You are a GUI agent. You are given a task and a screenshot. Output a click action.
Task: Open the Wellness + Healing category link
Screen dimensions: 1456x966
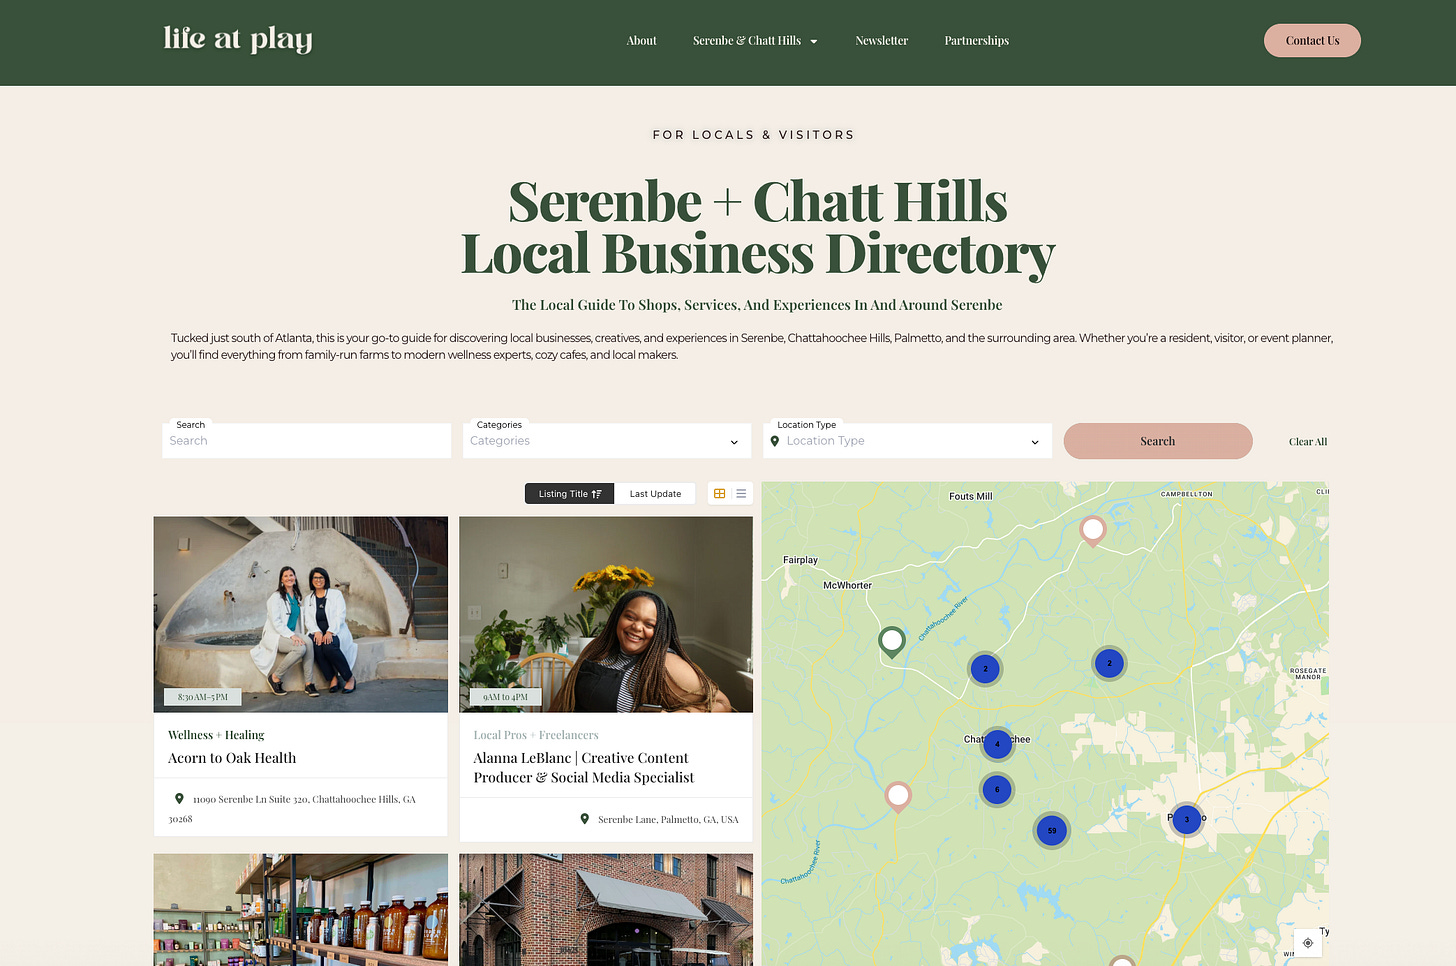click(216, 735)
